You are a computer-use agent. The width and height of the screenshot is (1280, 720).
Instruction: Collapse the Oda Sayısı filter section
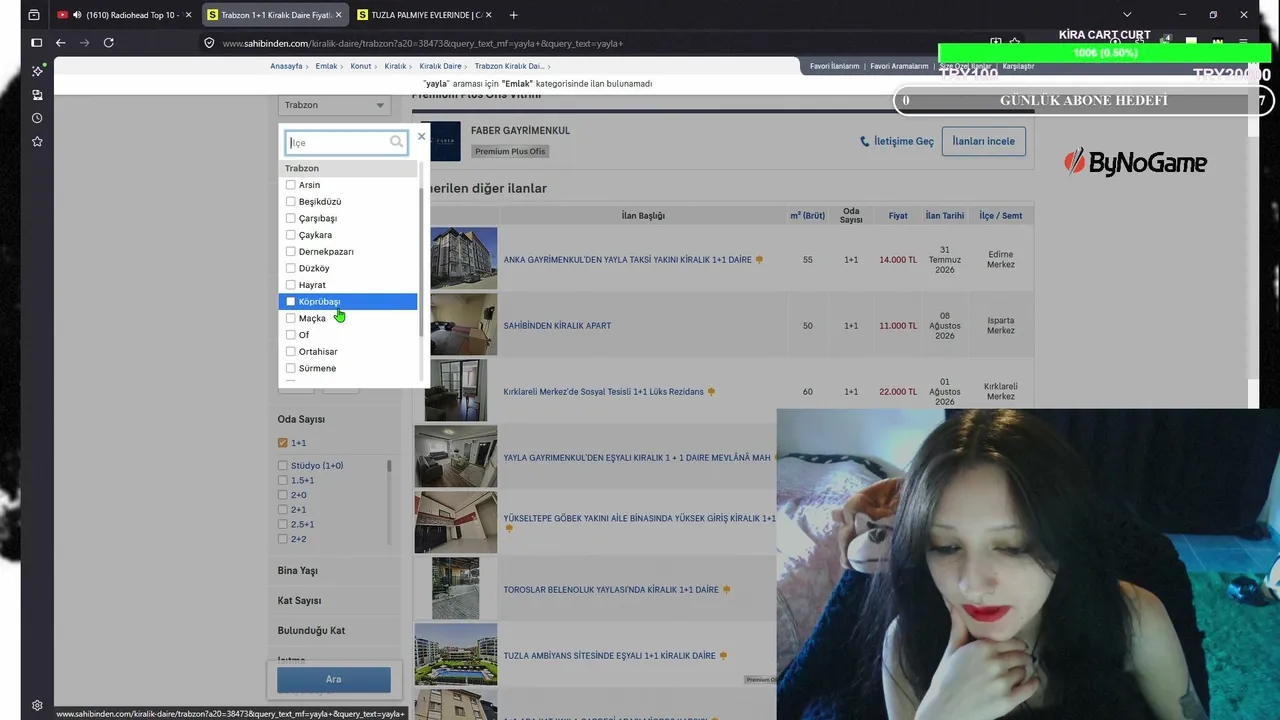click(x=301, y=419)
